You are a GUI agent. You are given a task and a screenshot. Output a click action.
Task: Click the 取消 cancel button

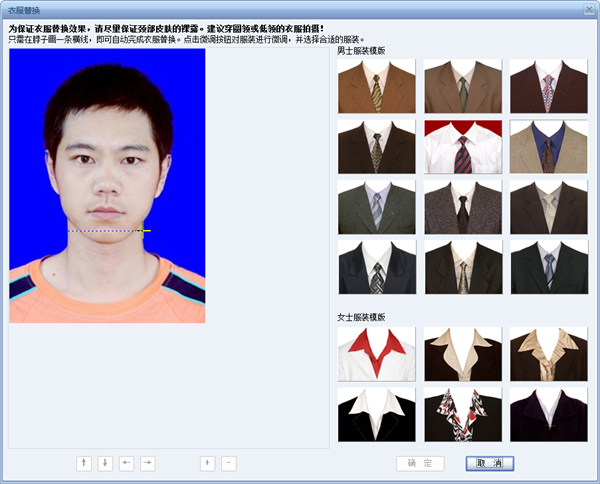[489, 463]
